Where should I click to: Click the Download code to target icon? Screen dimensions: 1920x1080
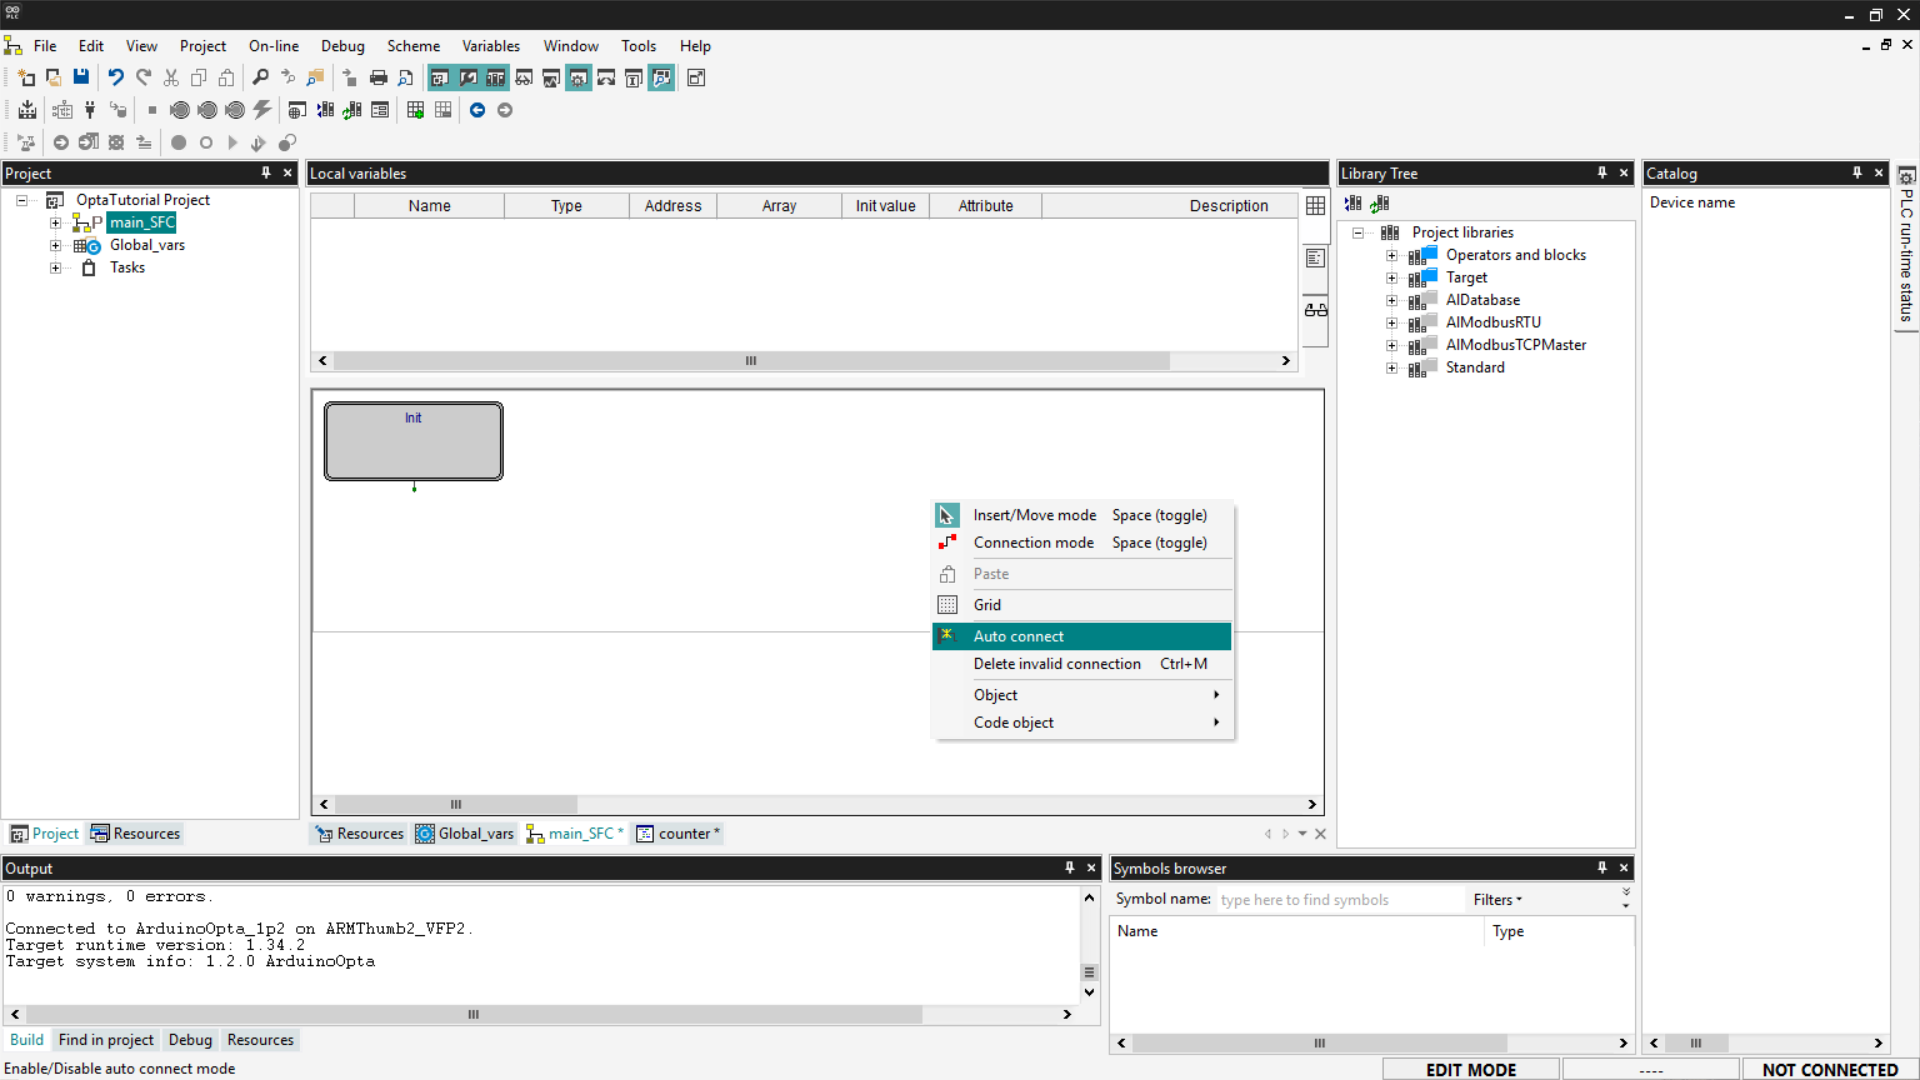(27, 110)
